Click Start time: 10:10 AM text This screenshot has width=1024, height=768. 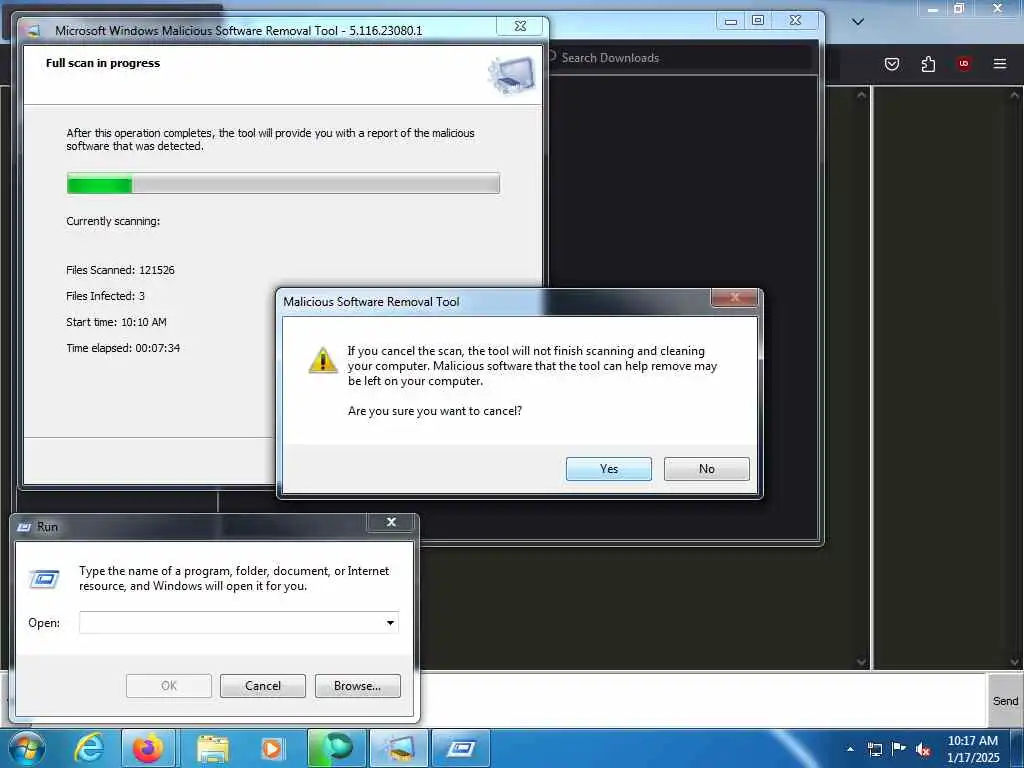[x=116, y=322]
